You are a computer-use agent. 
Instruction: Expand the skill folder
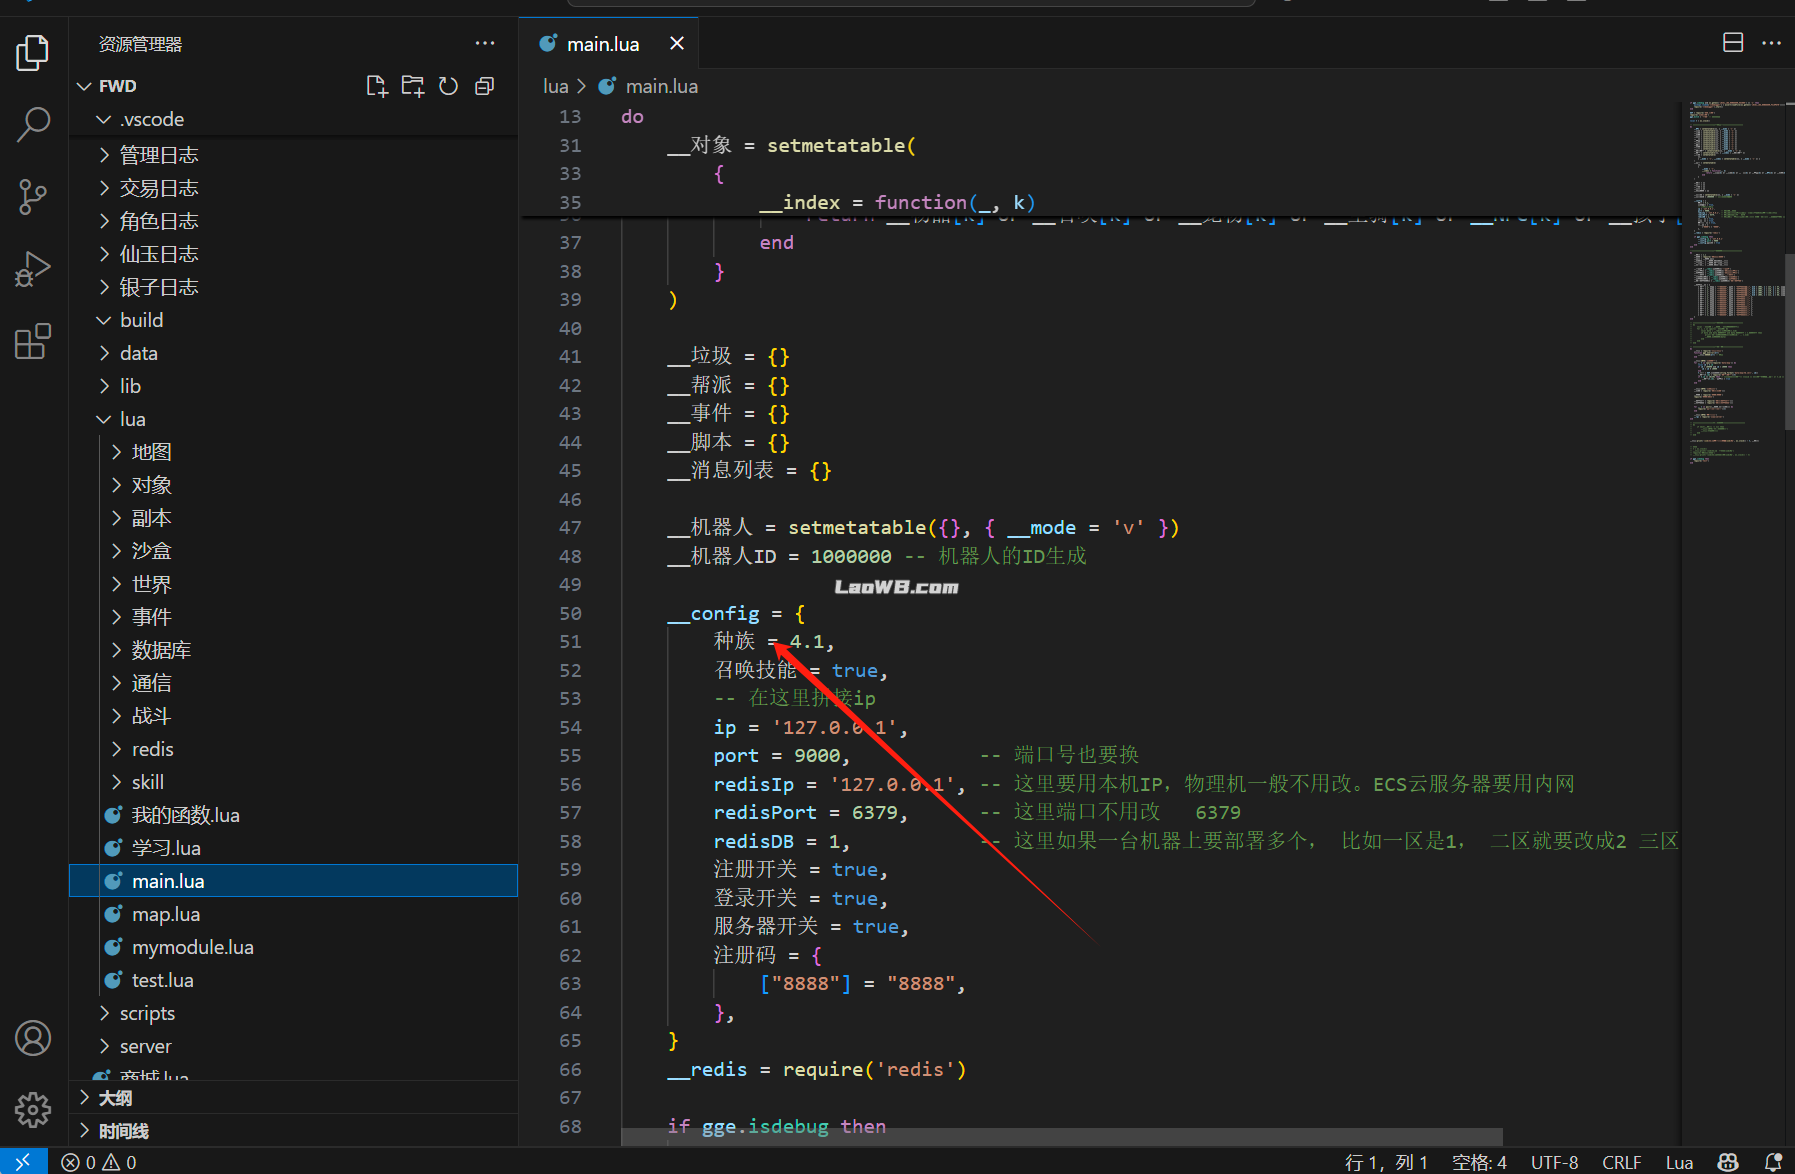[x=293, y=782]
